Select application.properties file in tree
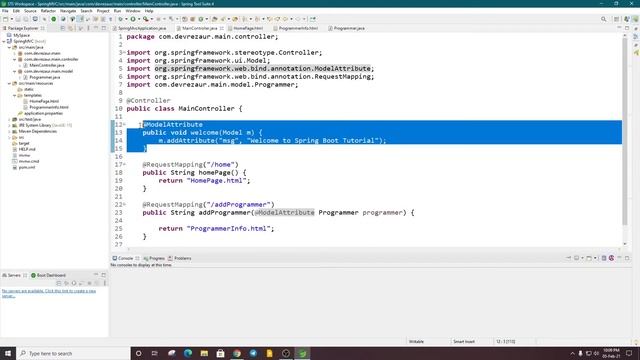The height and width of the screenshot is (360, 640). click(43, 113)
